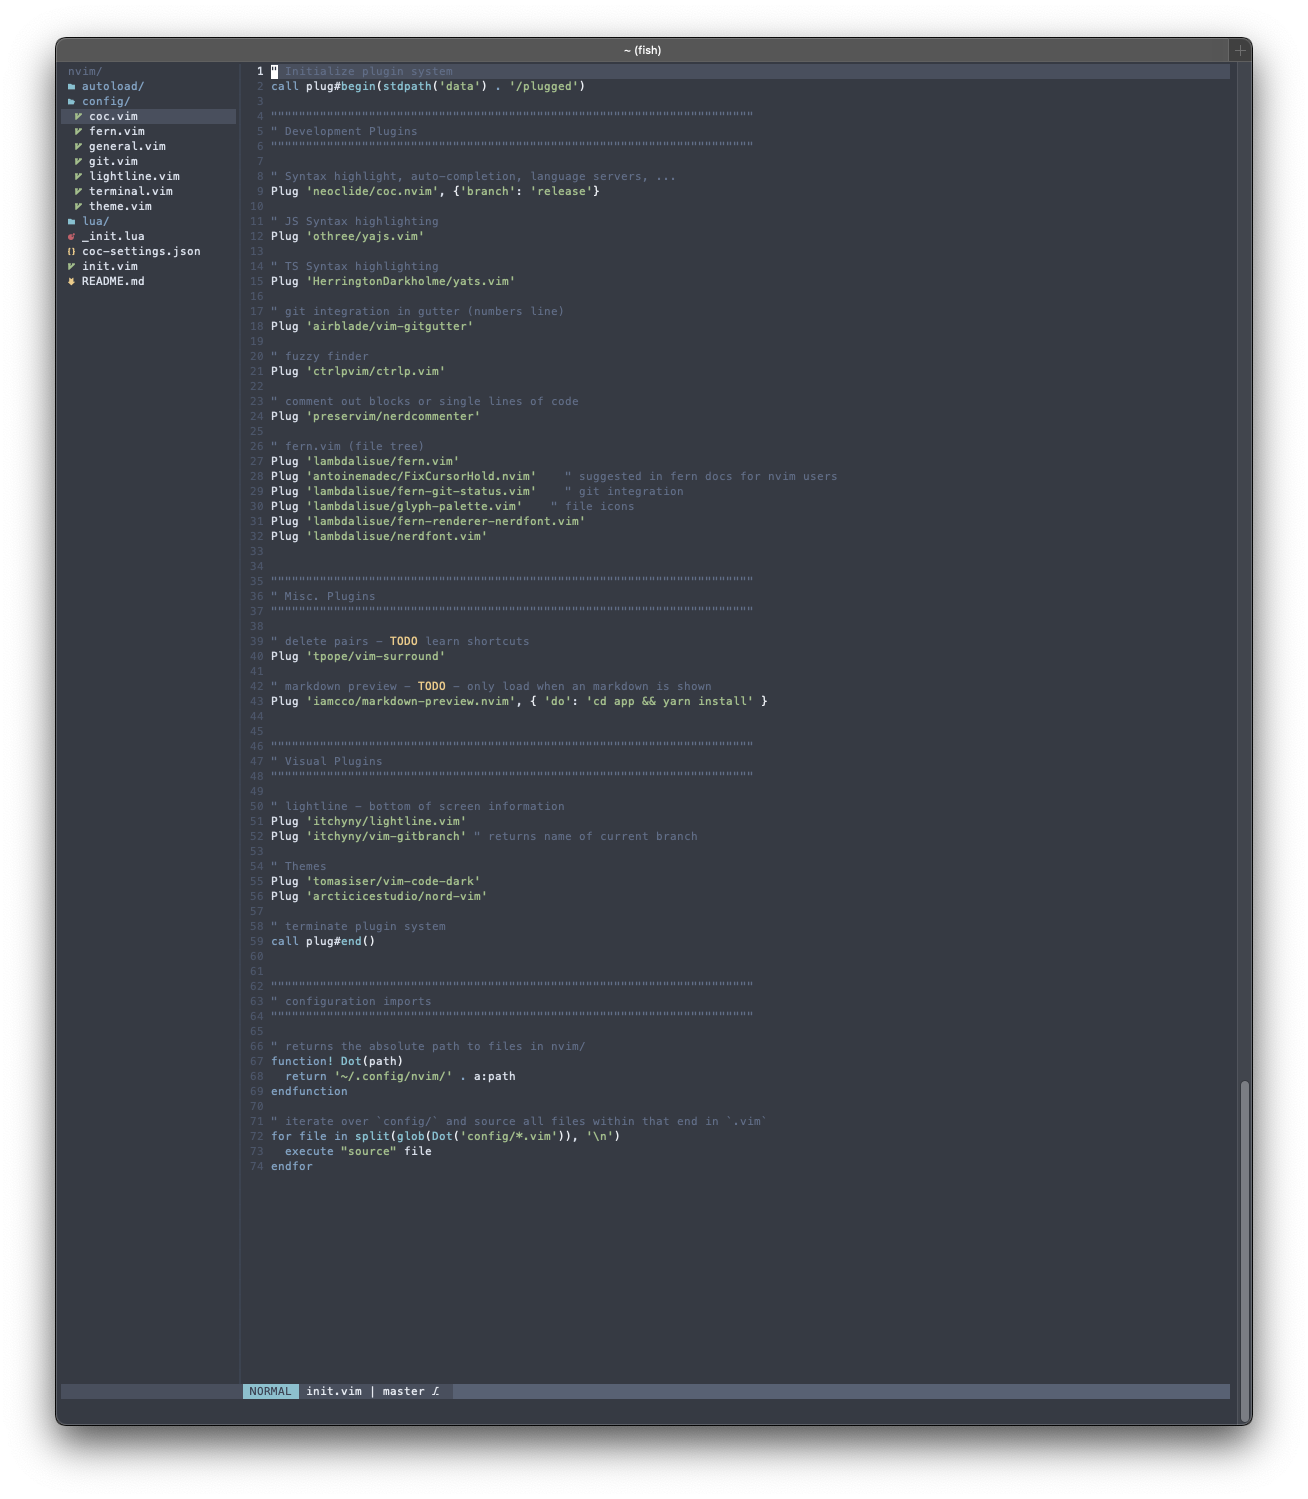The height and width of the screenshot is (1499, 1308).
Task: Place cursor on 'lambdalisue/nerdfont.vim' string
Action: (x=396, y=536)
